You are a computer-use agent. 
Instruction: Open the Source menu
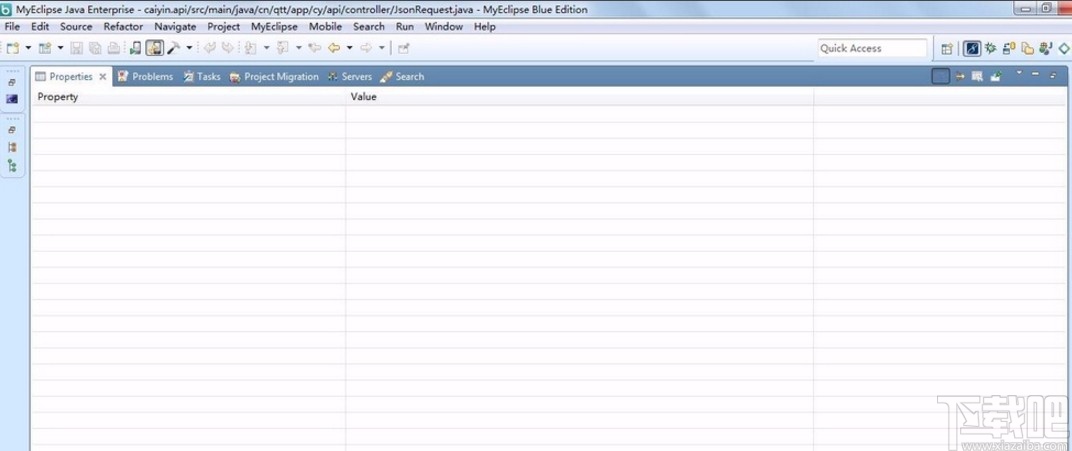tap(76, 27)
